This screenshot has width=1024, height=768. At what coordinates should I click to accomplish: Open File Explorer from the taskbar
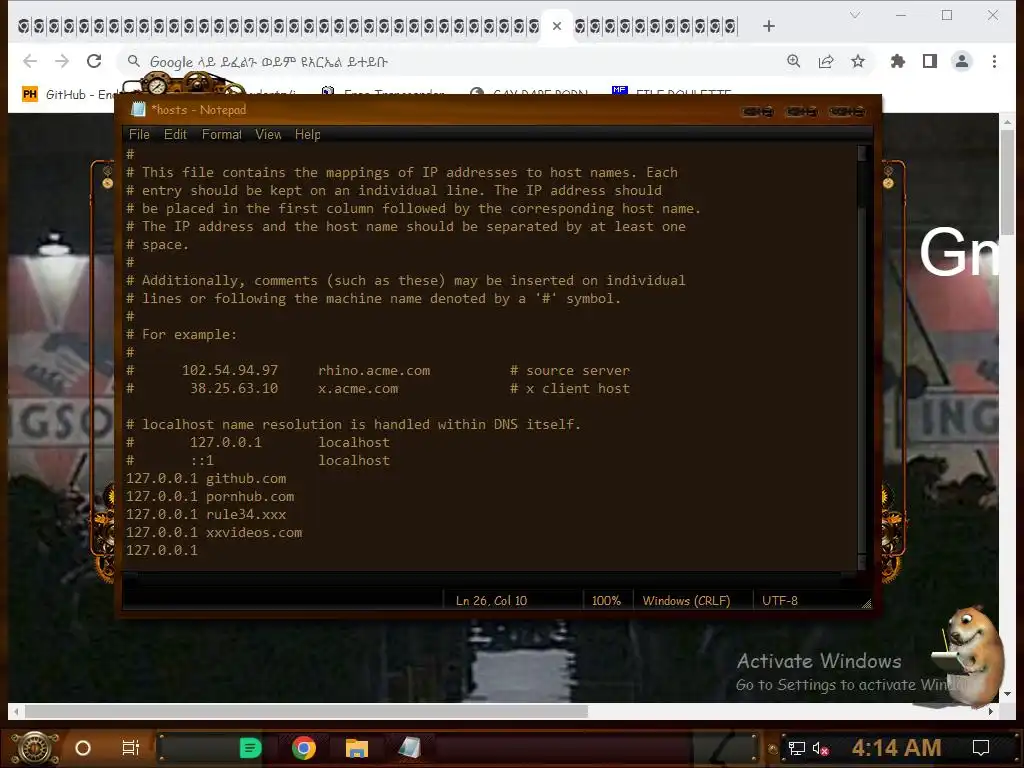coord(357,748)
